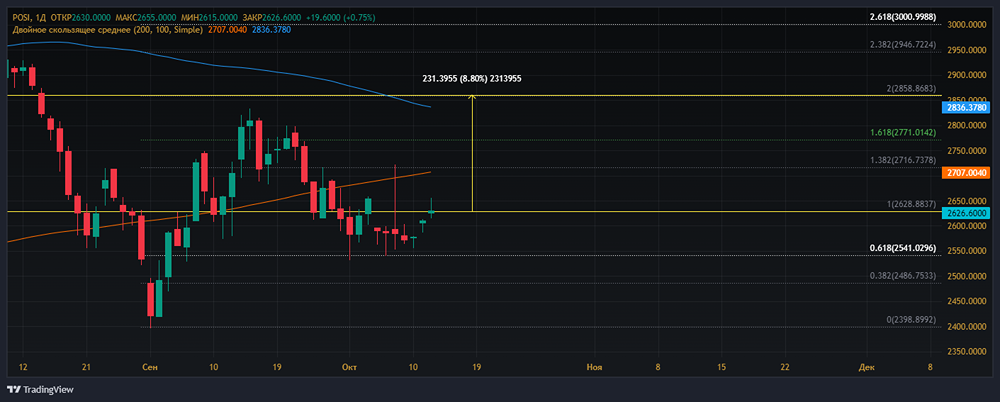Image resolution: width=1000 pixels, height=402 pixels.
Task: Click the 0(2398.8992) Fibonacci label
Action: (x=911, y=318)
